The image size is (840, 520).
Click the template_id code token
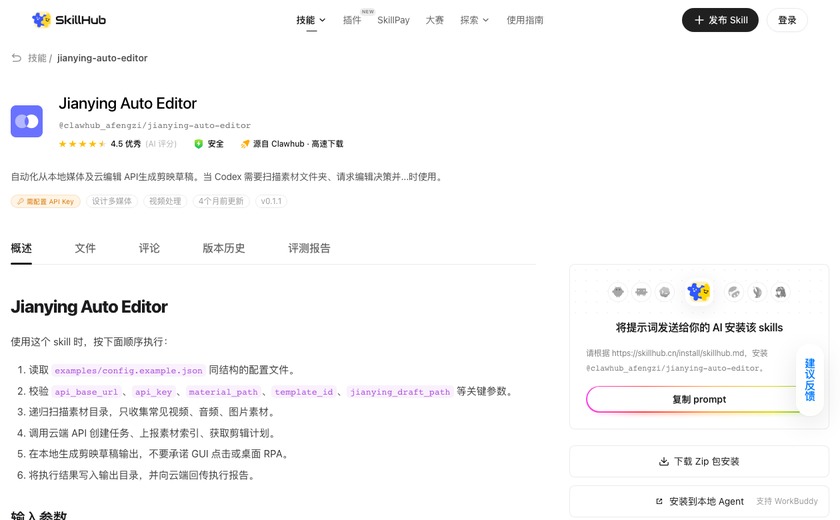[x=304, y=392]
